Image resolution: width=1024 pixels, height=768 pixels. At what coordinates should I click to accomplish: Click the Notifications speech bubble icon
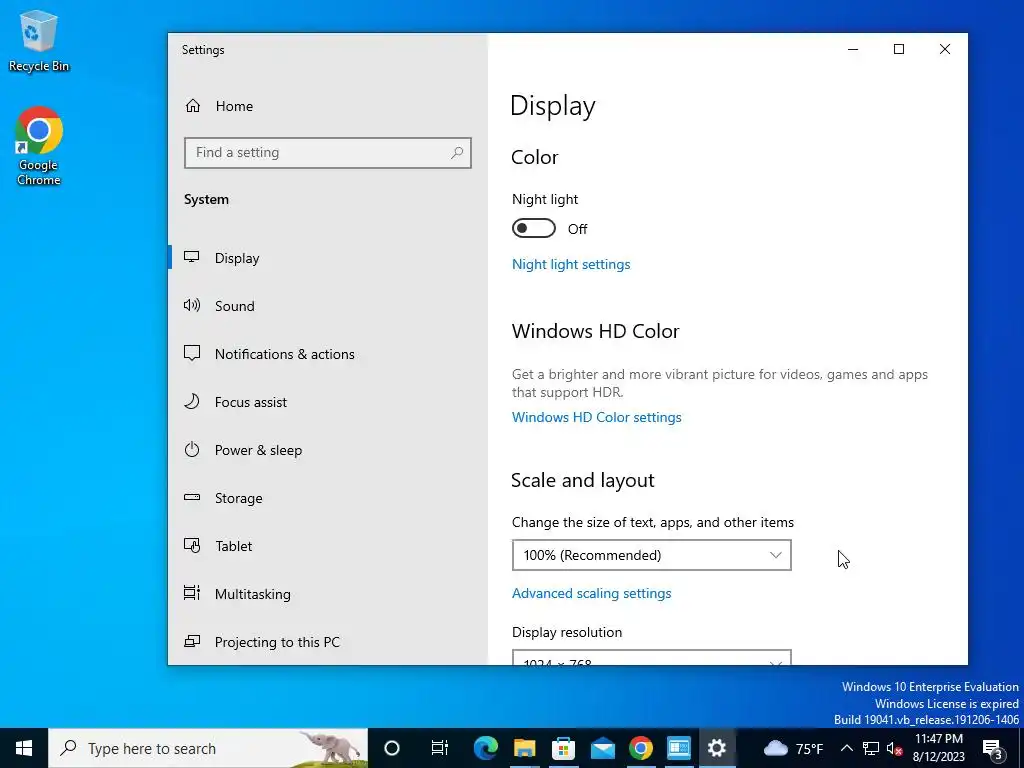click(x=192, y=353)
